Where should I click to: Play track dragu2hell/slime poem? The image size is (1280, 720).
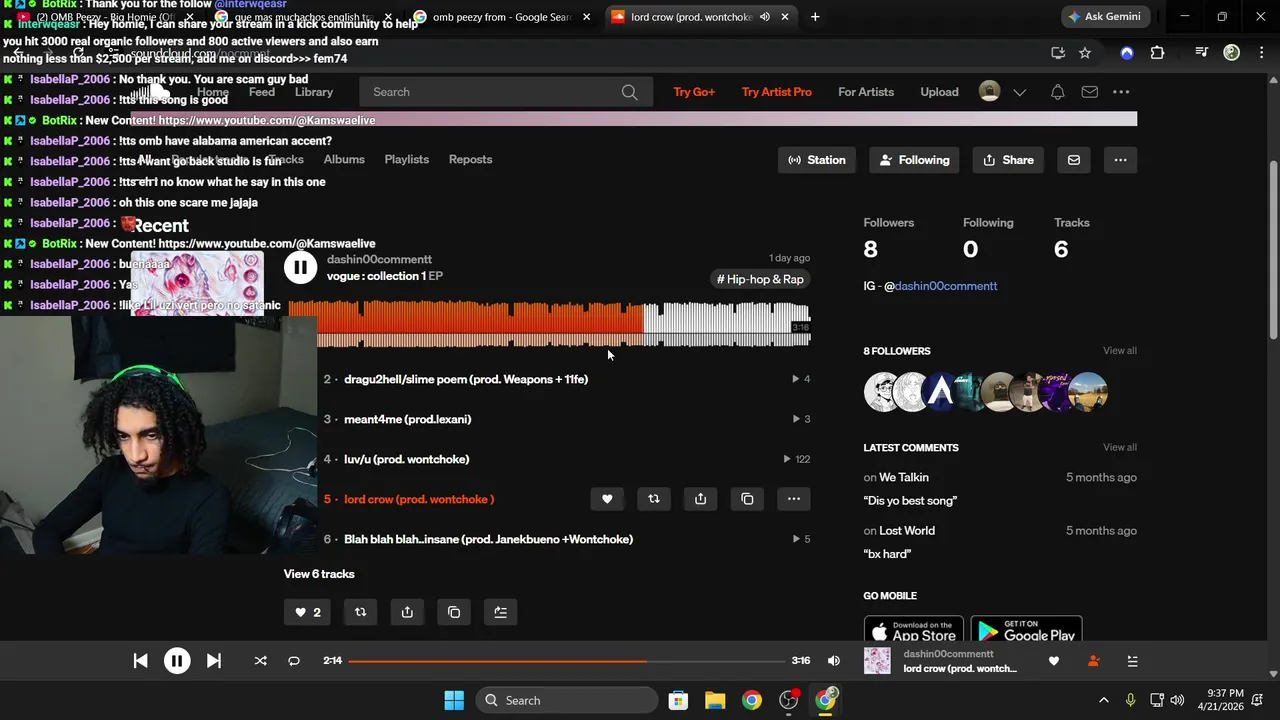(x=466, y=379)
